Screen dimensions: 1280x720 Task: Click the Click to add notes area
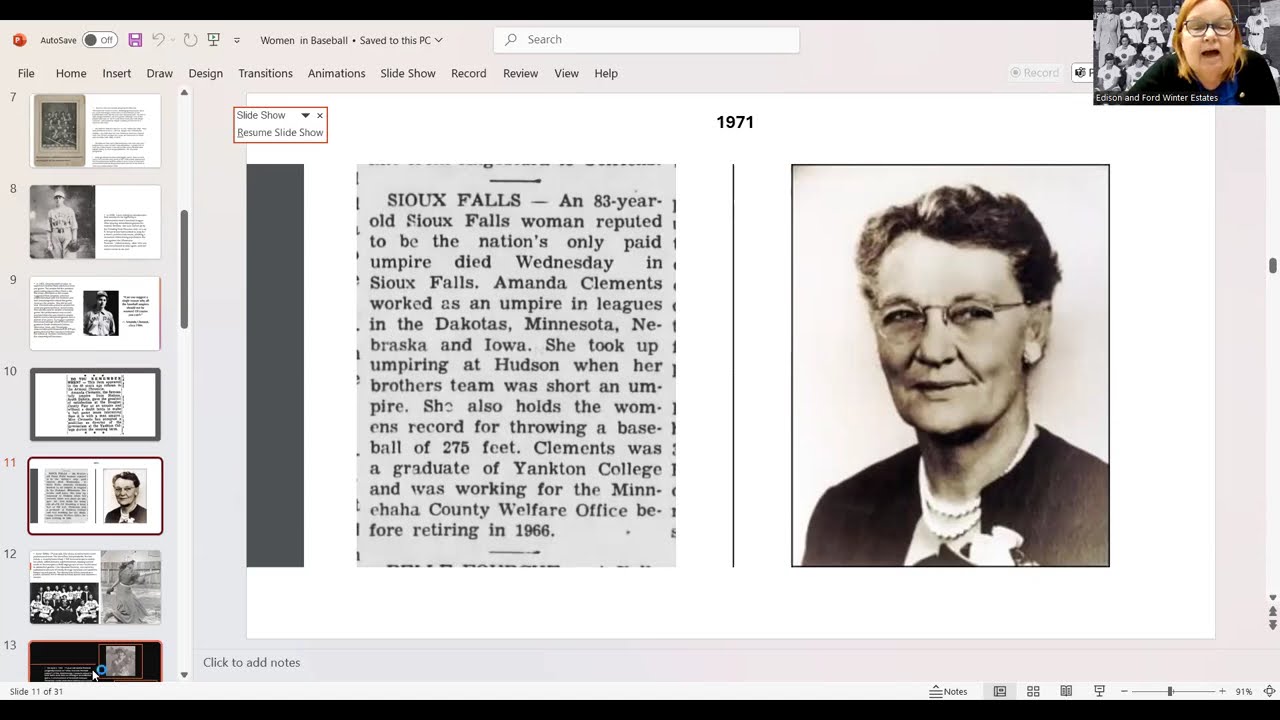coord(252,662)
